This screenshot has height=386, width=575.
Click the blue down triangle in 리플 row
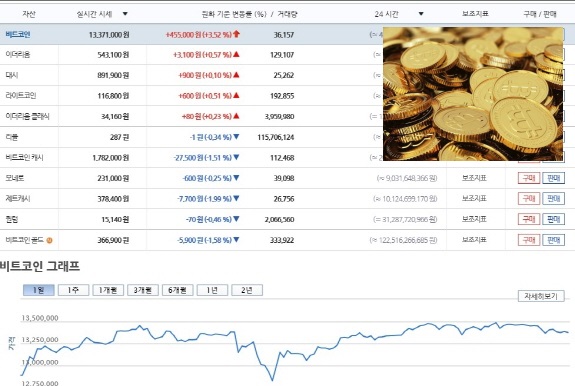click(x=236, y=137)
